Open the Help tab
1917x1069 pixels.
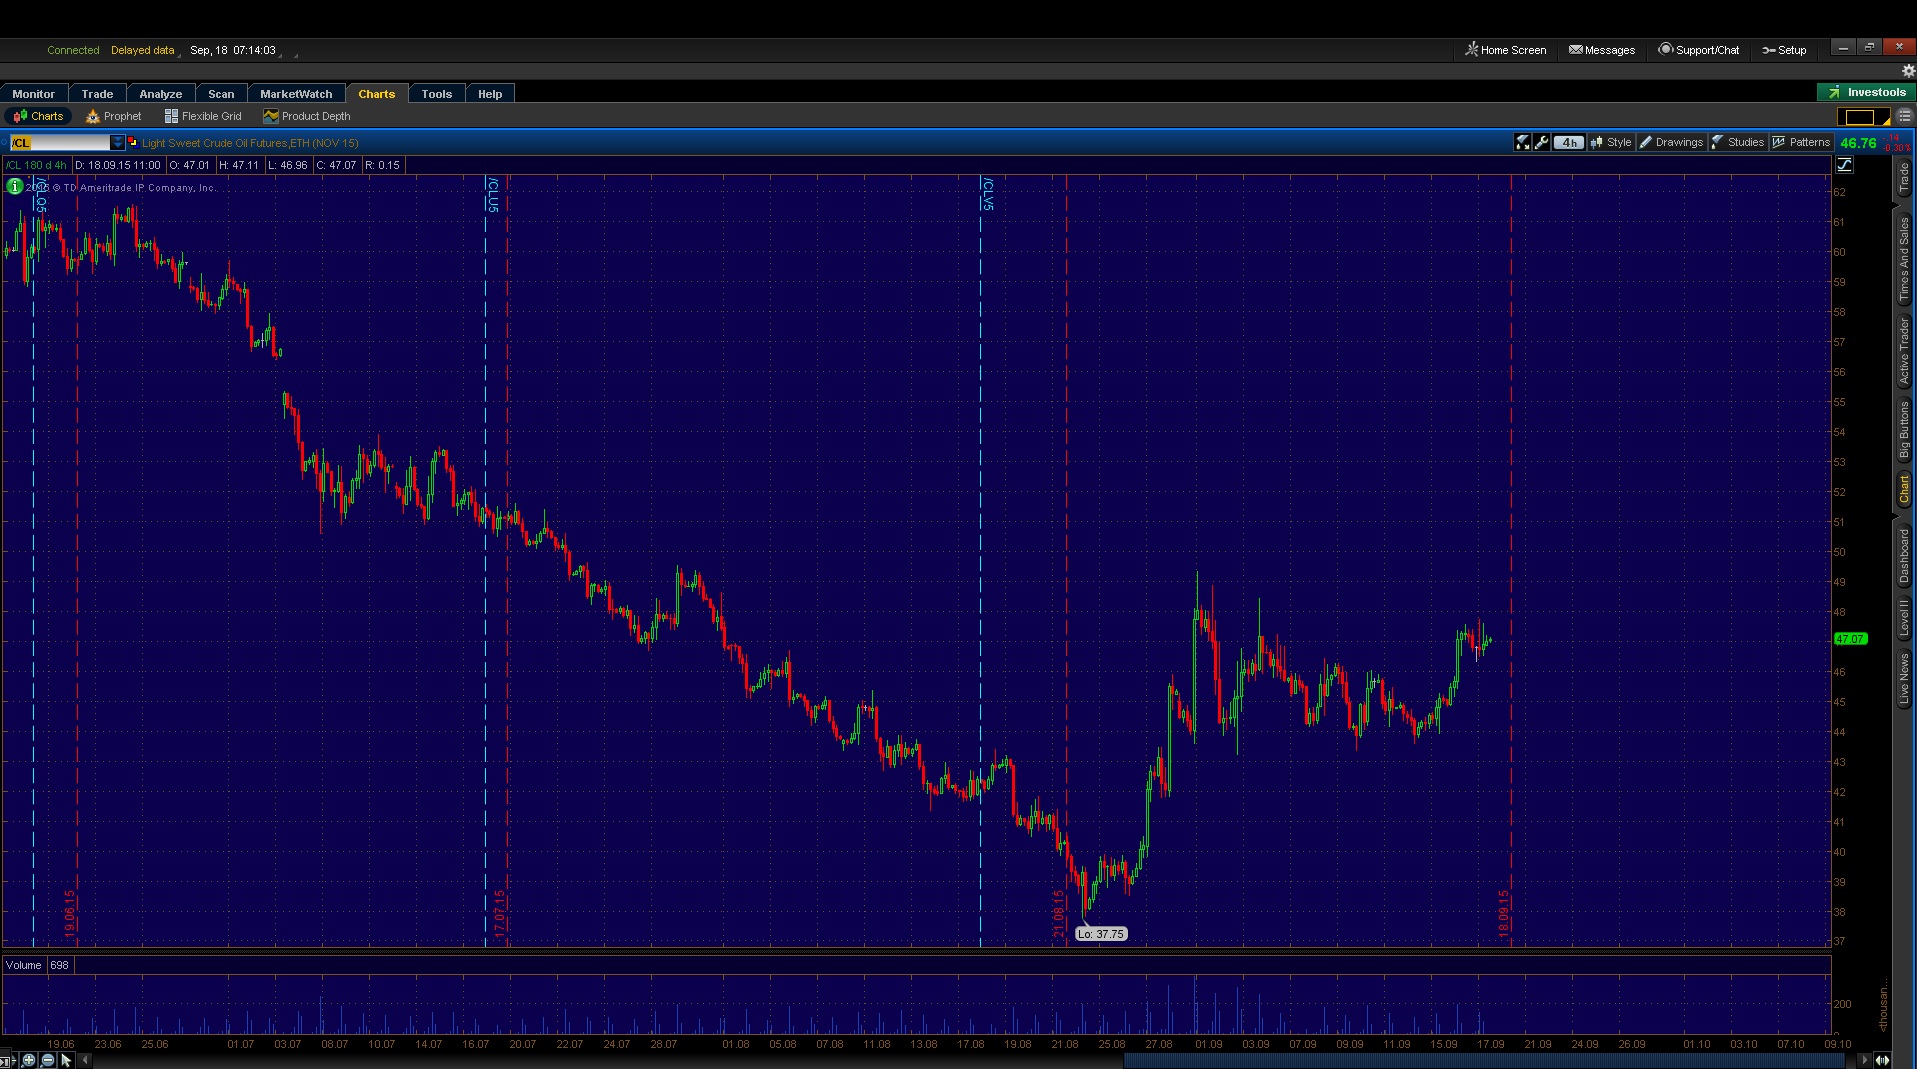(490, 94)
